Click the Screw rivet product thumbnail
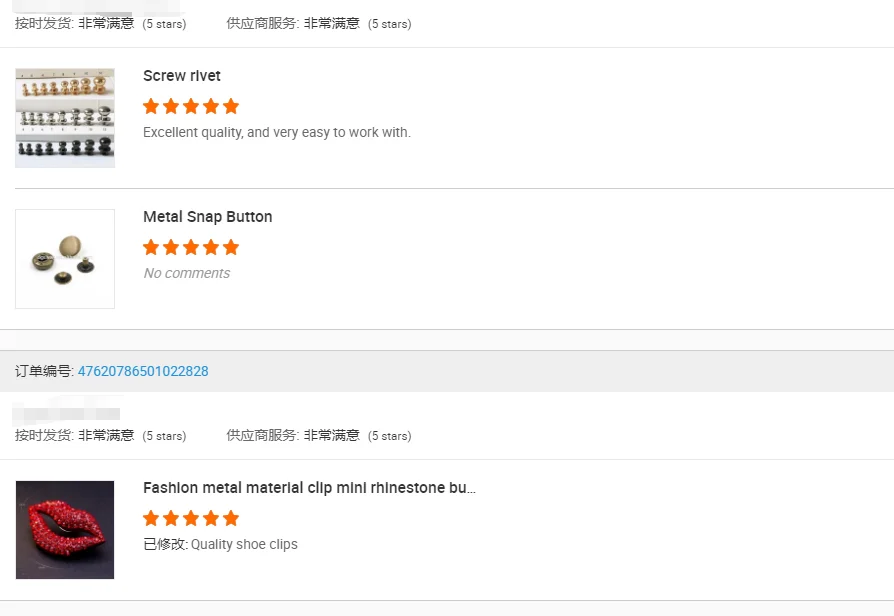The image size is (894, 616). click(65, 118)
